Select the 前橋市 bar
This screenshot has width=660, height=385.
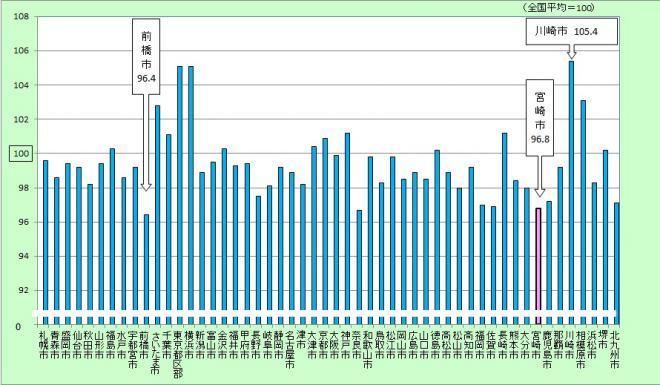tap(146, 269)
